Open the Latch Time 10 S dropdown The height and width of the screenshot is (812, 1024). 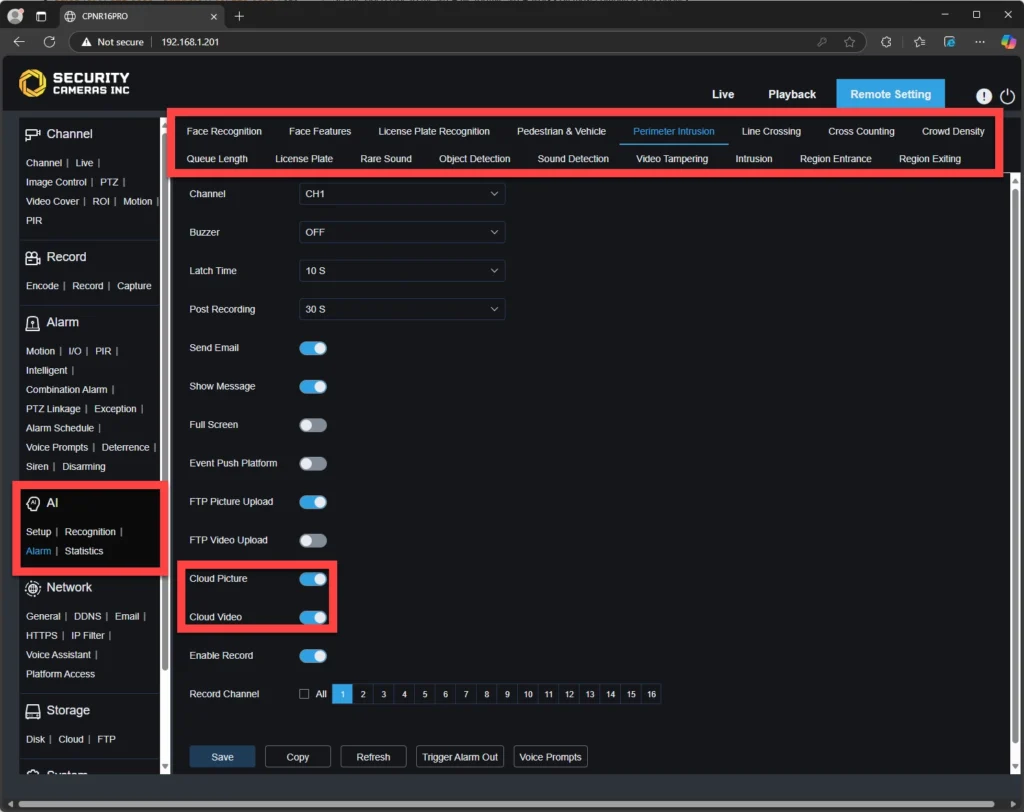click(x=402, y=271)
